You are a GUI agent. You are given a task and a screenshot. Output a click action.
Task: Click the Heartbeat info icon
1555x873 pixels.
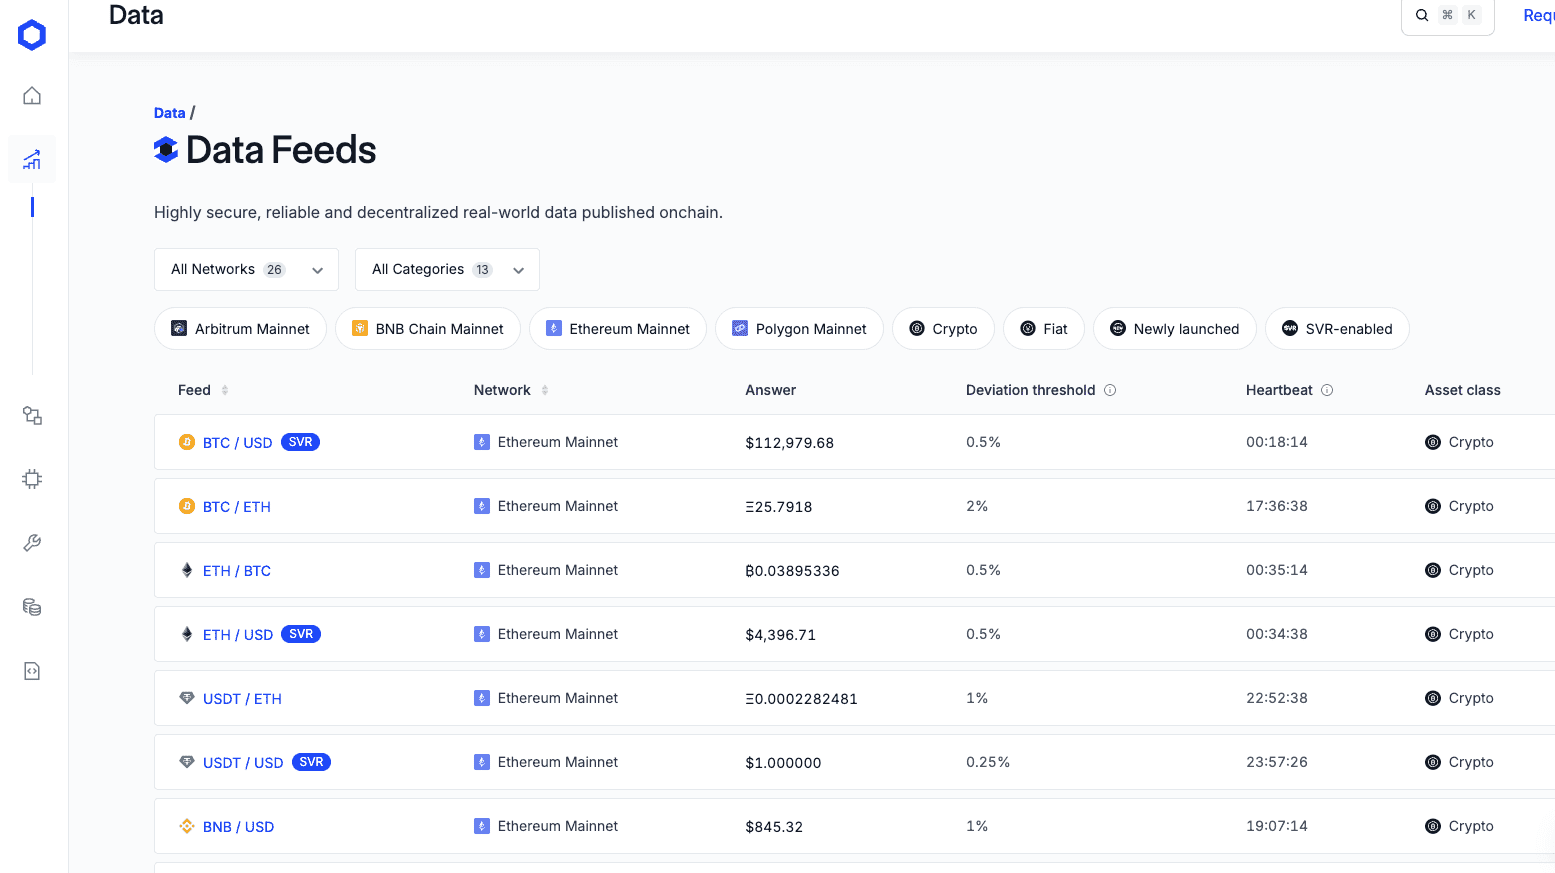coord(1327,390)
